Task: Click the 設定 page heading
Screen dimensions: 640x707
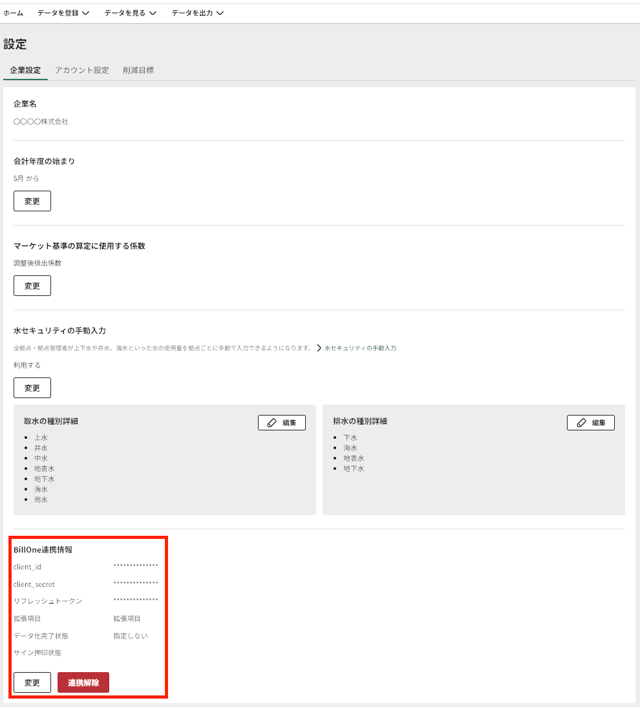Action: [15, 44]
